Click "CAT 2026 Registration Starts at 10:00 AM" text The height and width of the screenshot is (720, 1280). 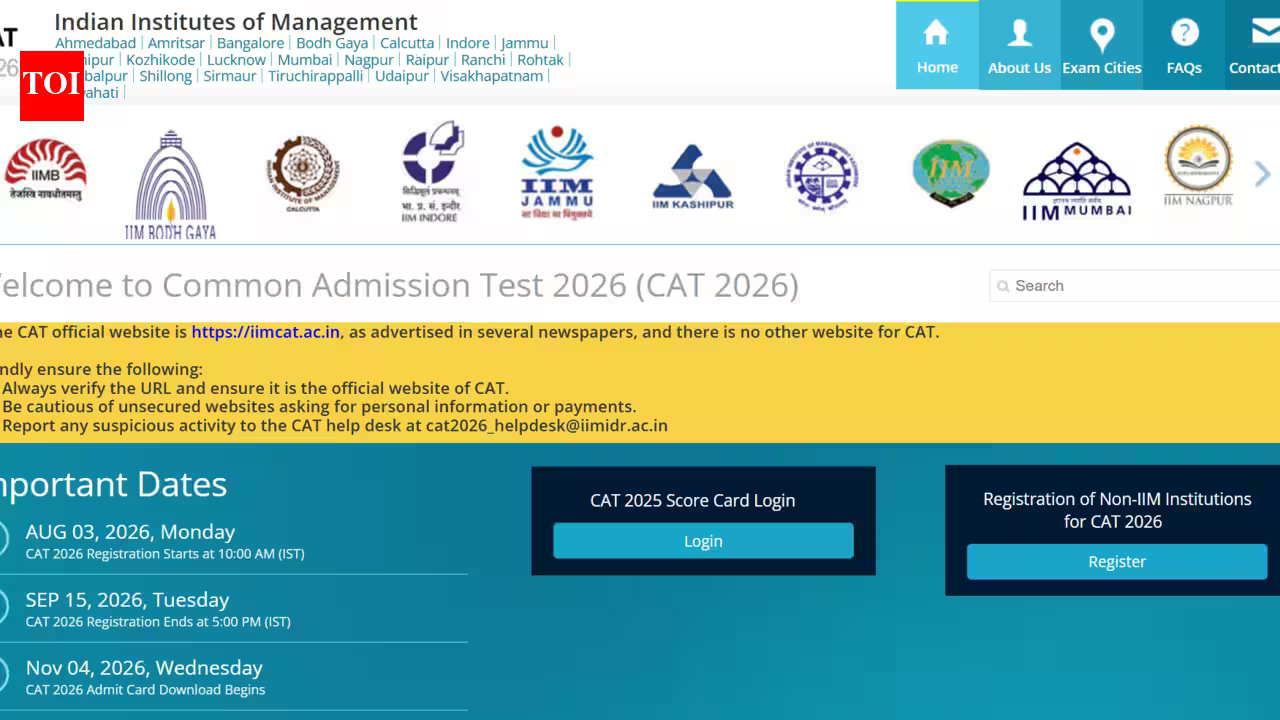(x=165, y=554)
